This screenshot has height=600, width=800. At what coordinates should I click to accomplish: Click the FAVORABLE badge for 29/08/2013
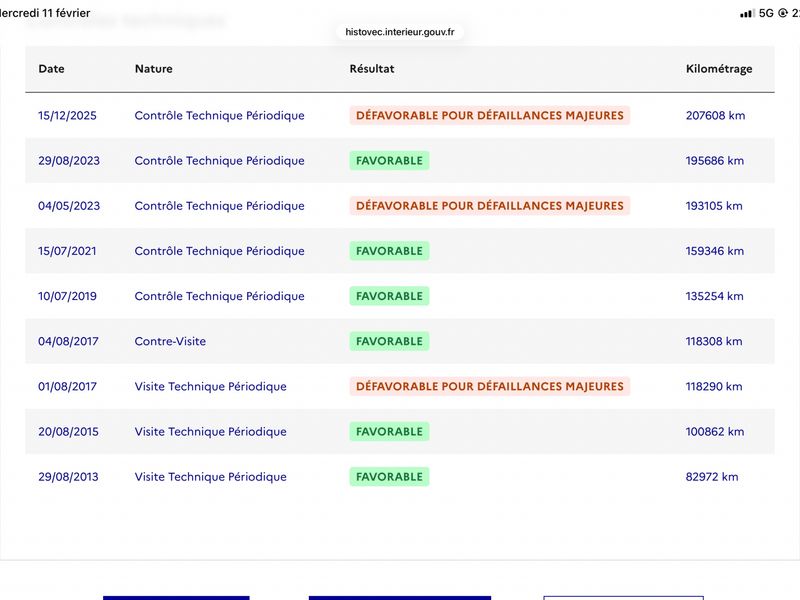[x=389, y=477]
